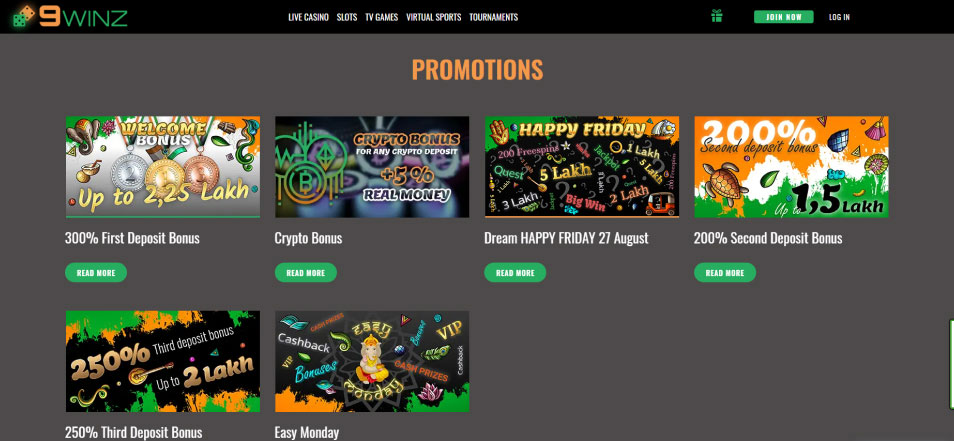The width and height of the screenshot is (954, 441).
Task: Open the Easy Monday banner image
Action: point(372,361)
